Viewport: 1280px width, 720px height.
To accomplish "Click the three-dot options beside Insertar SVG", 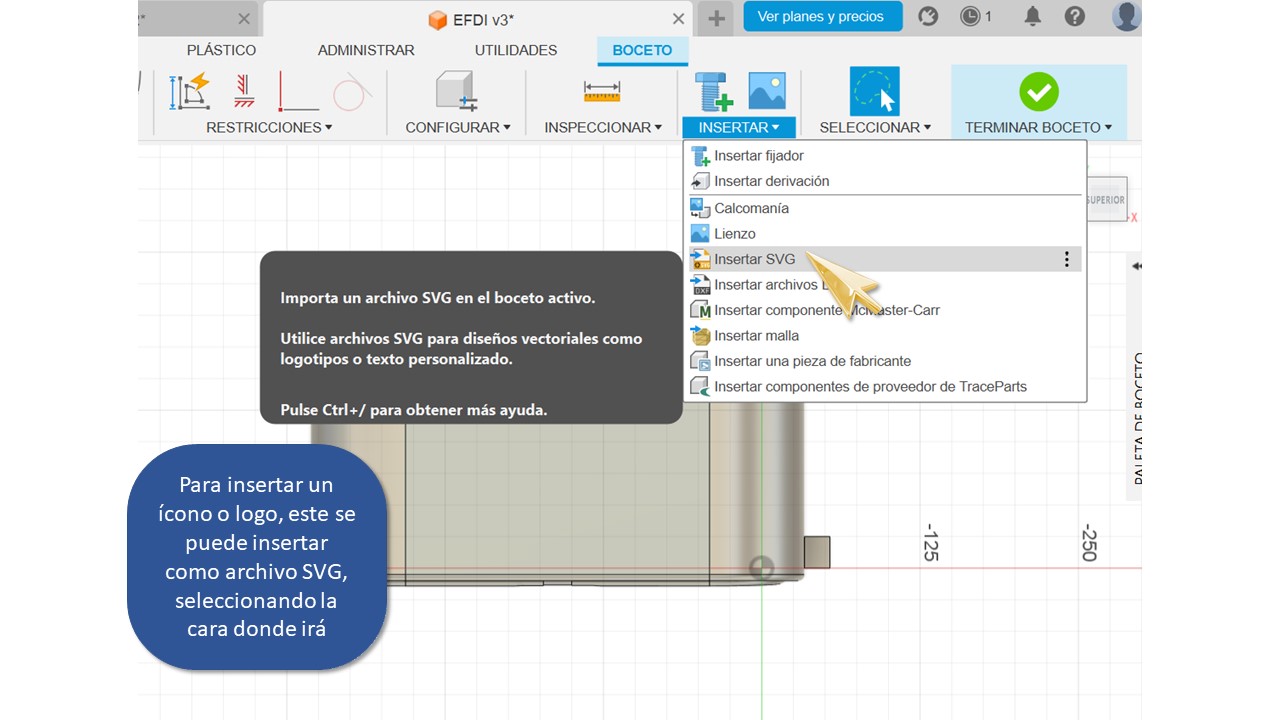I will 1066,259.
